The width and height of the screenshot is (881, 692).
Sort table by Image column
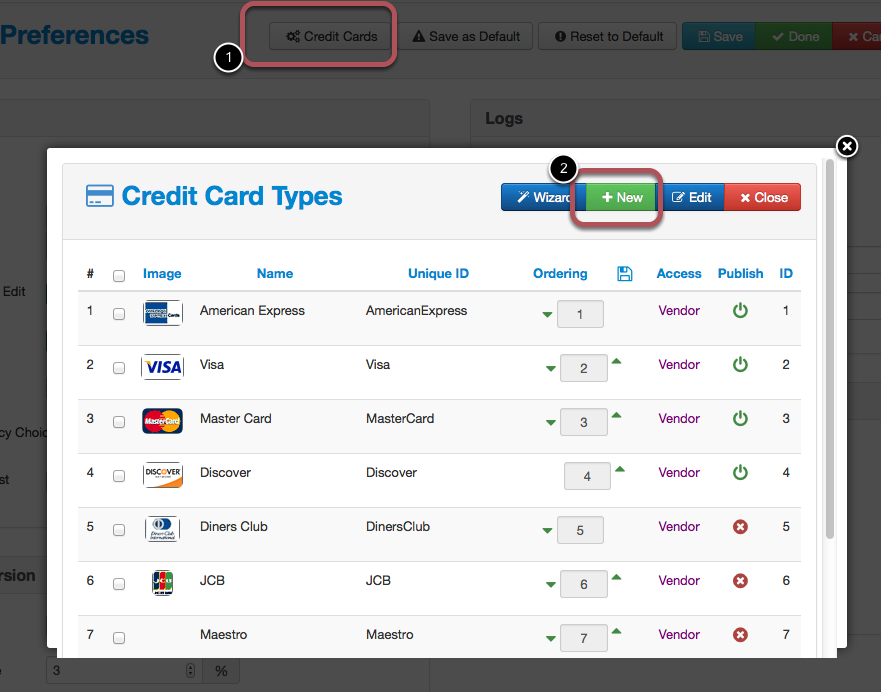pos(162,274)
